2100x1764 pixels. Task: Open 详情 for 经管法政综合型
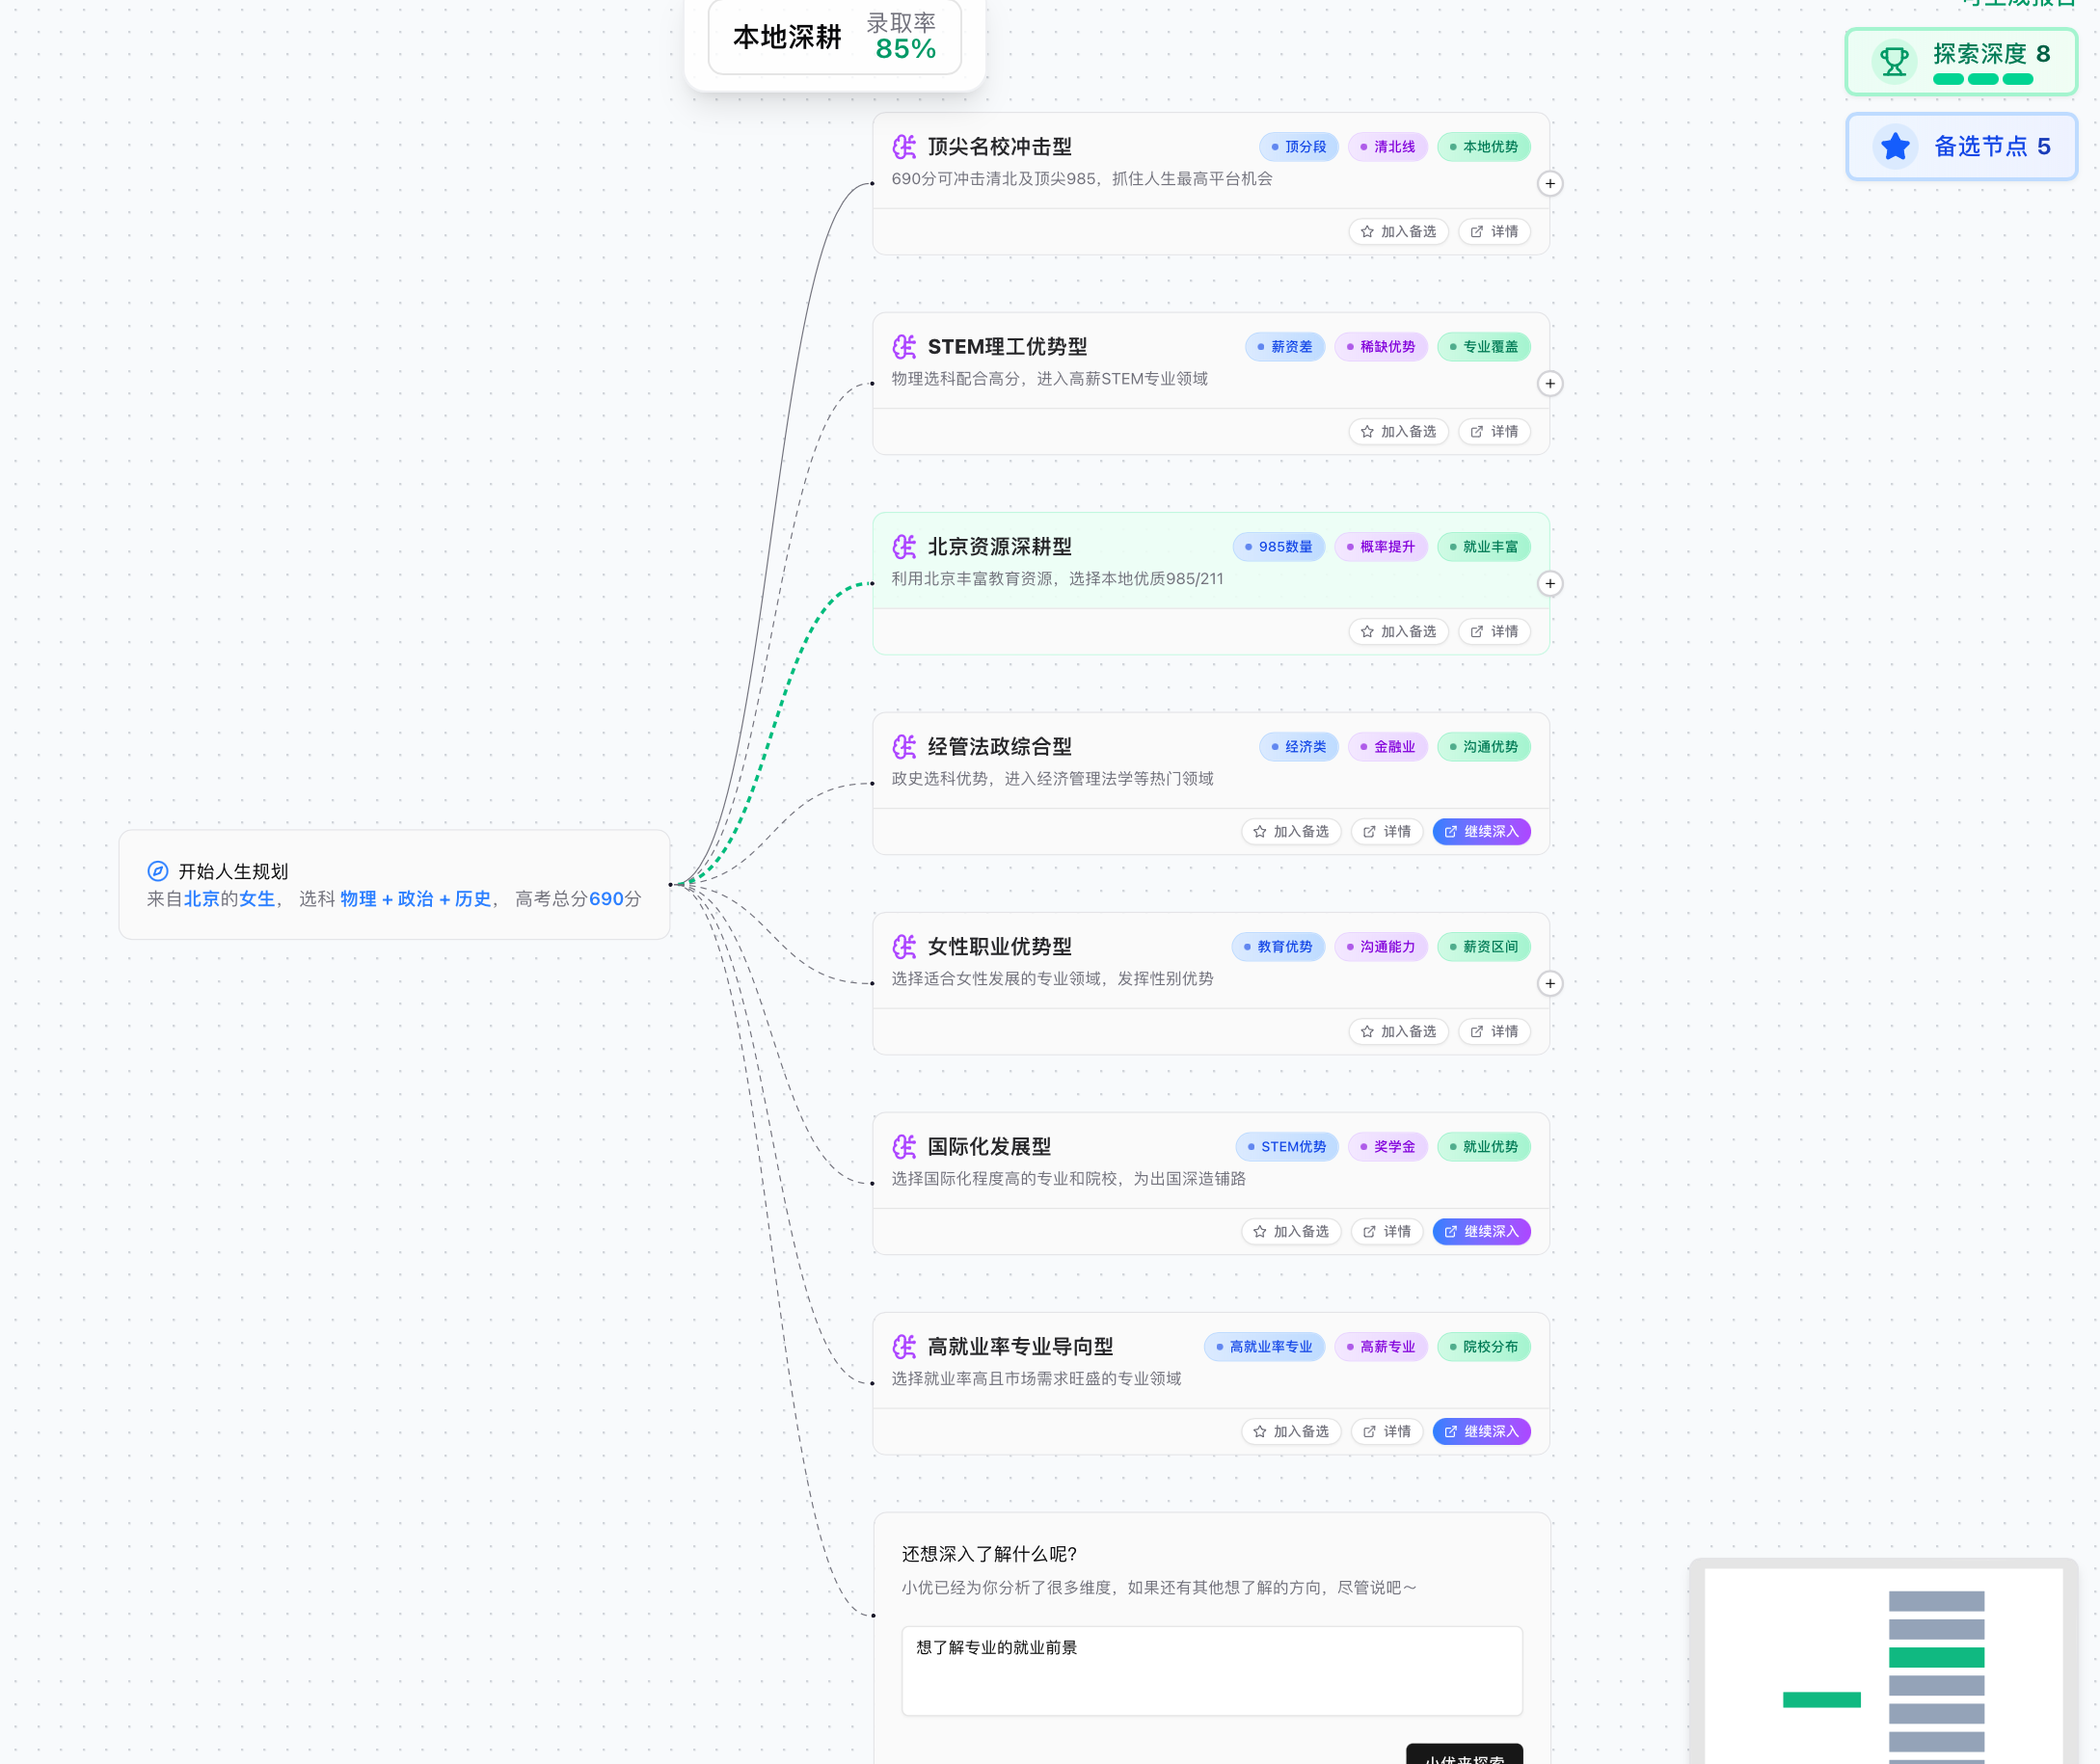(x=1387, y=832)
